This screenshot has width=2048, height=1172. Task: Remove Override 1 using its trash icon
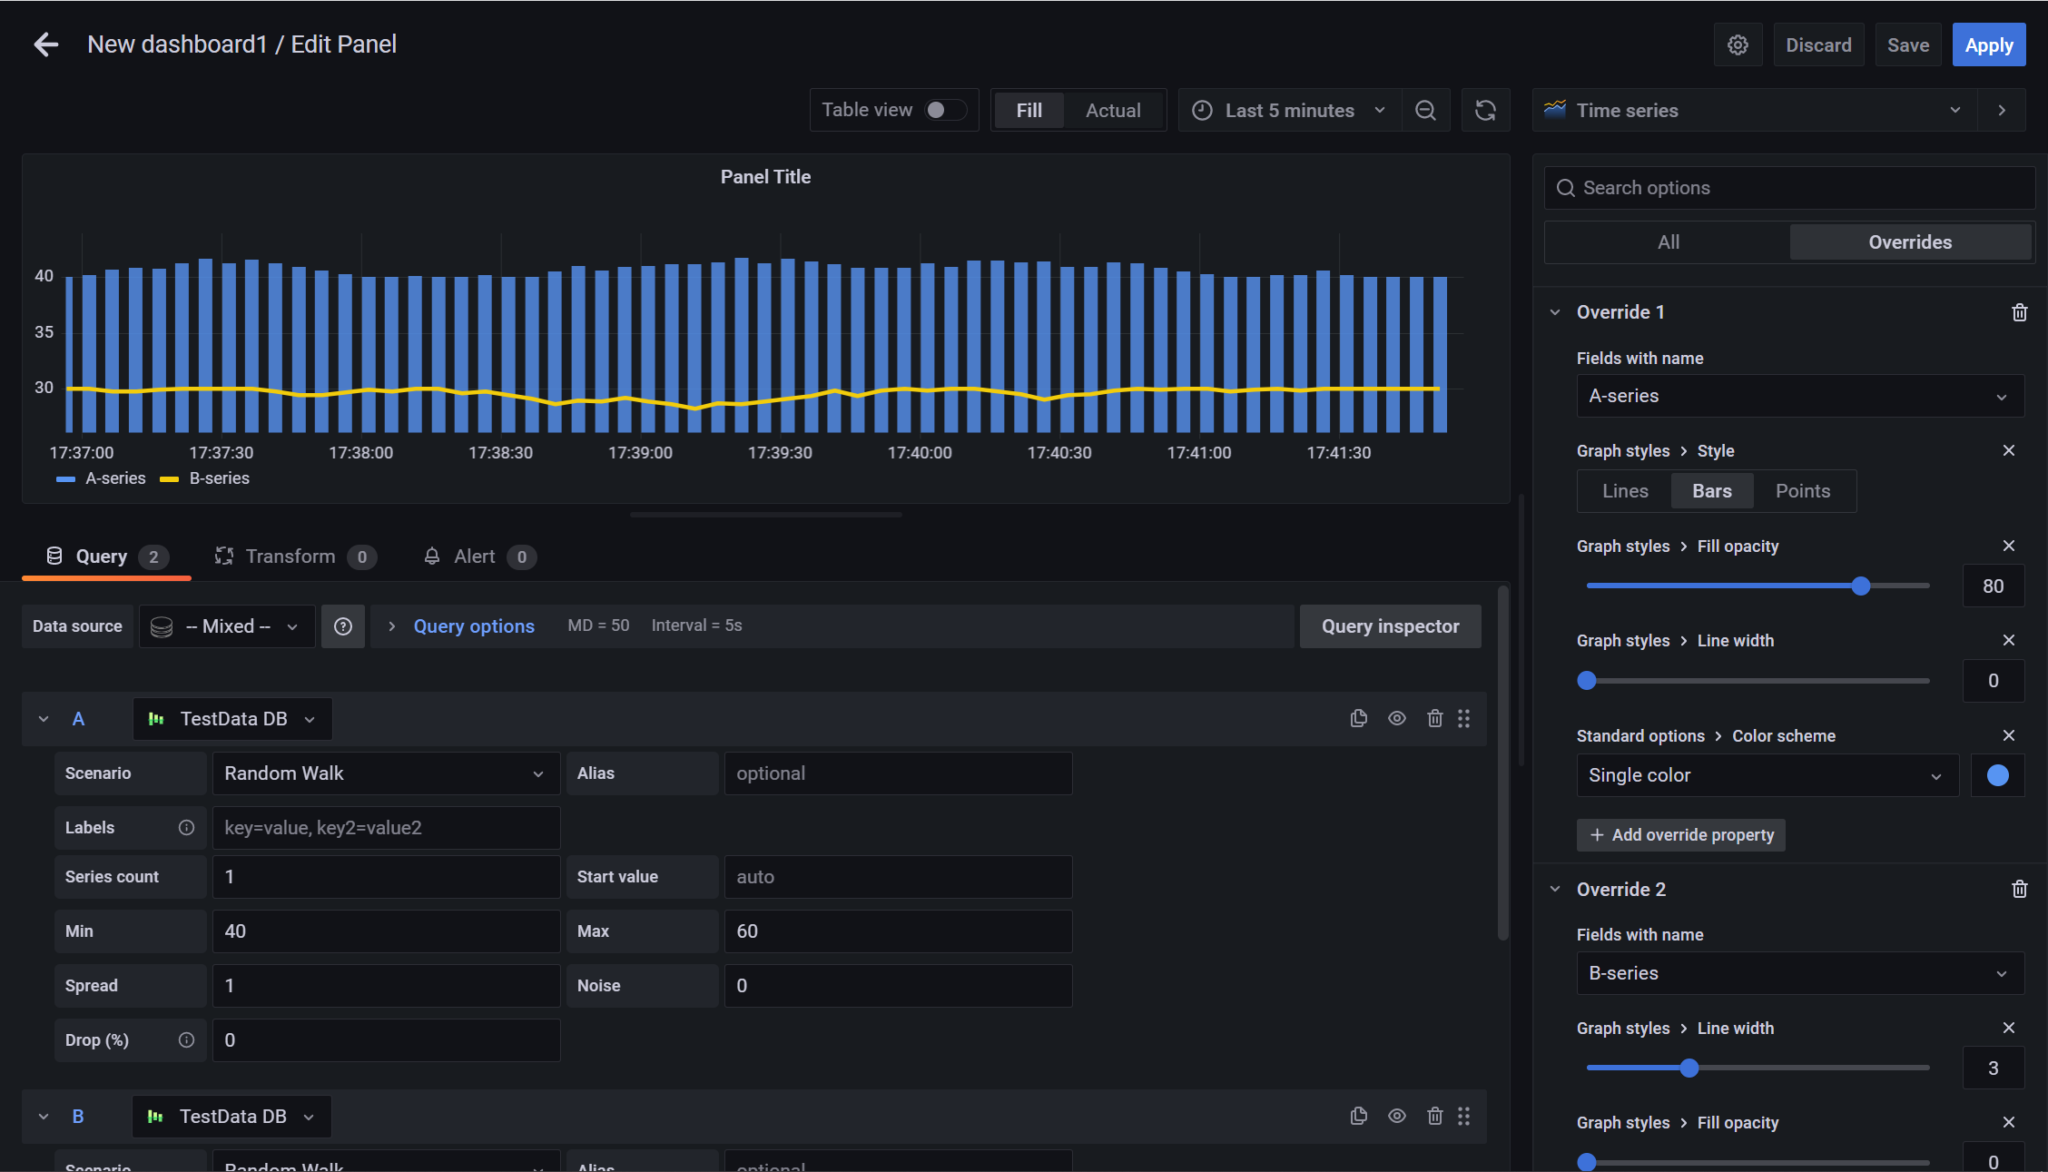2019,312
